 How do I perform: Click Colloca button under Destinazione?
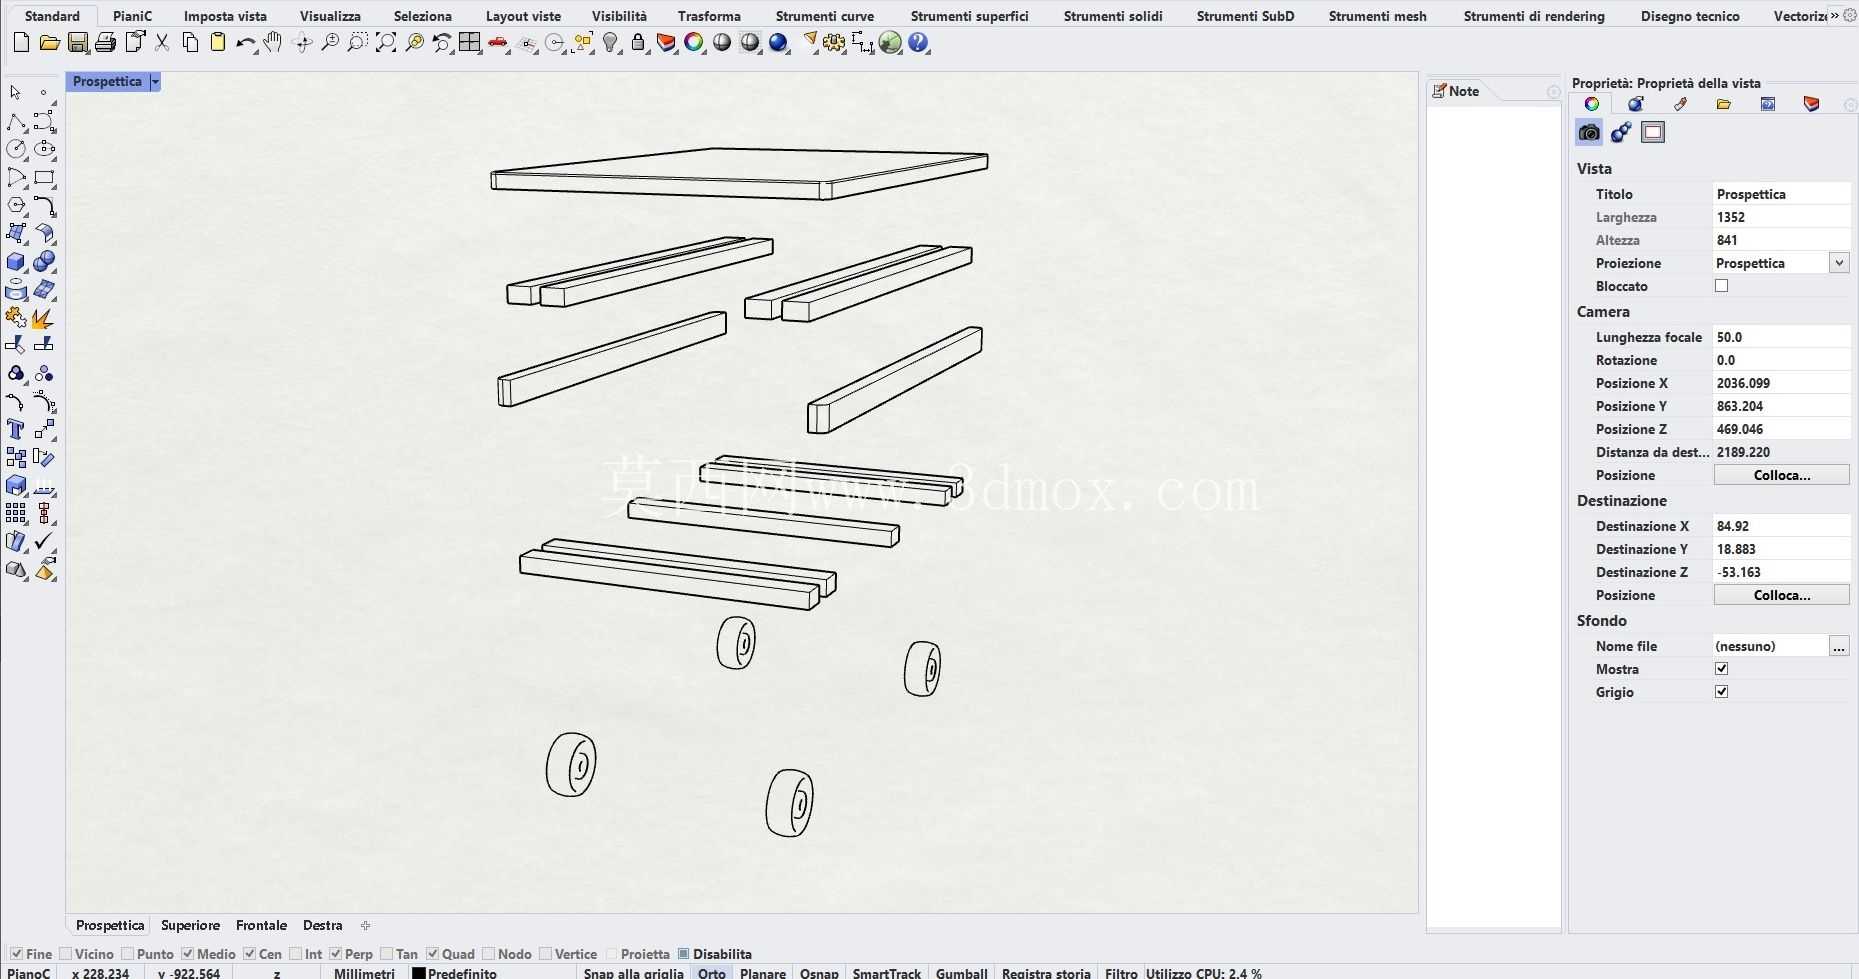[x=1782, y=595]
